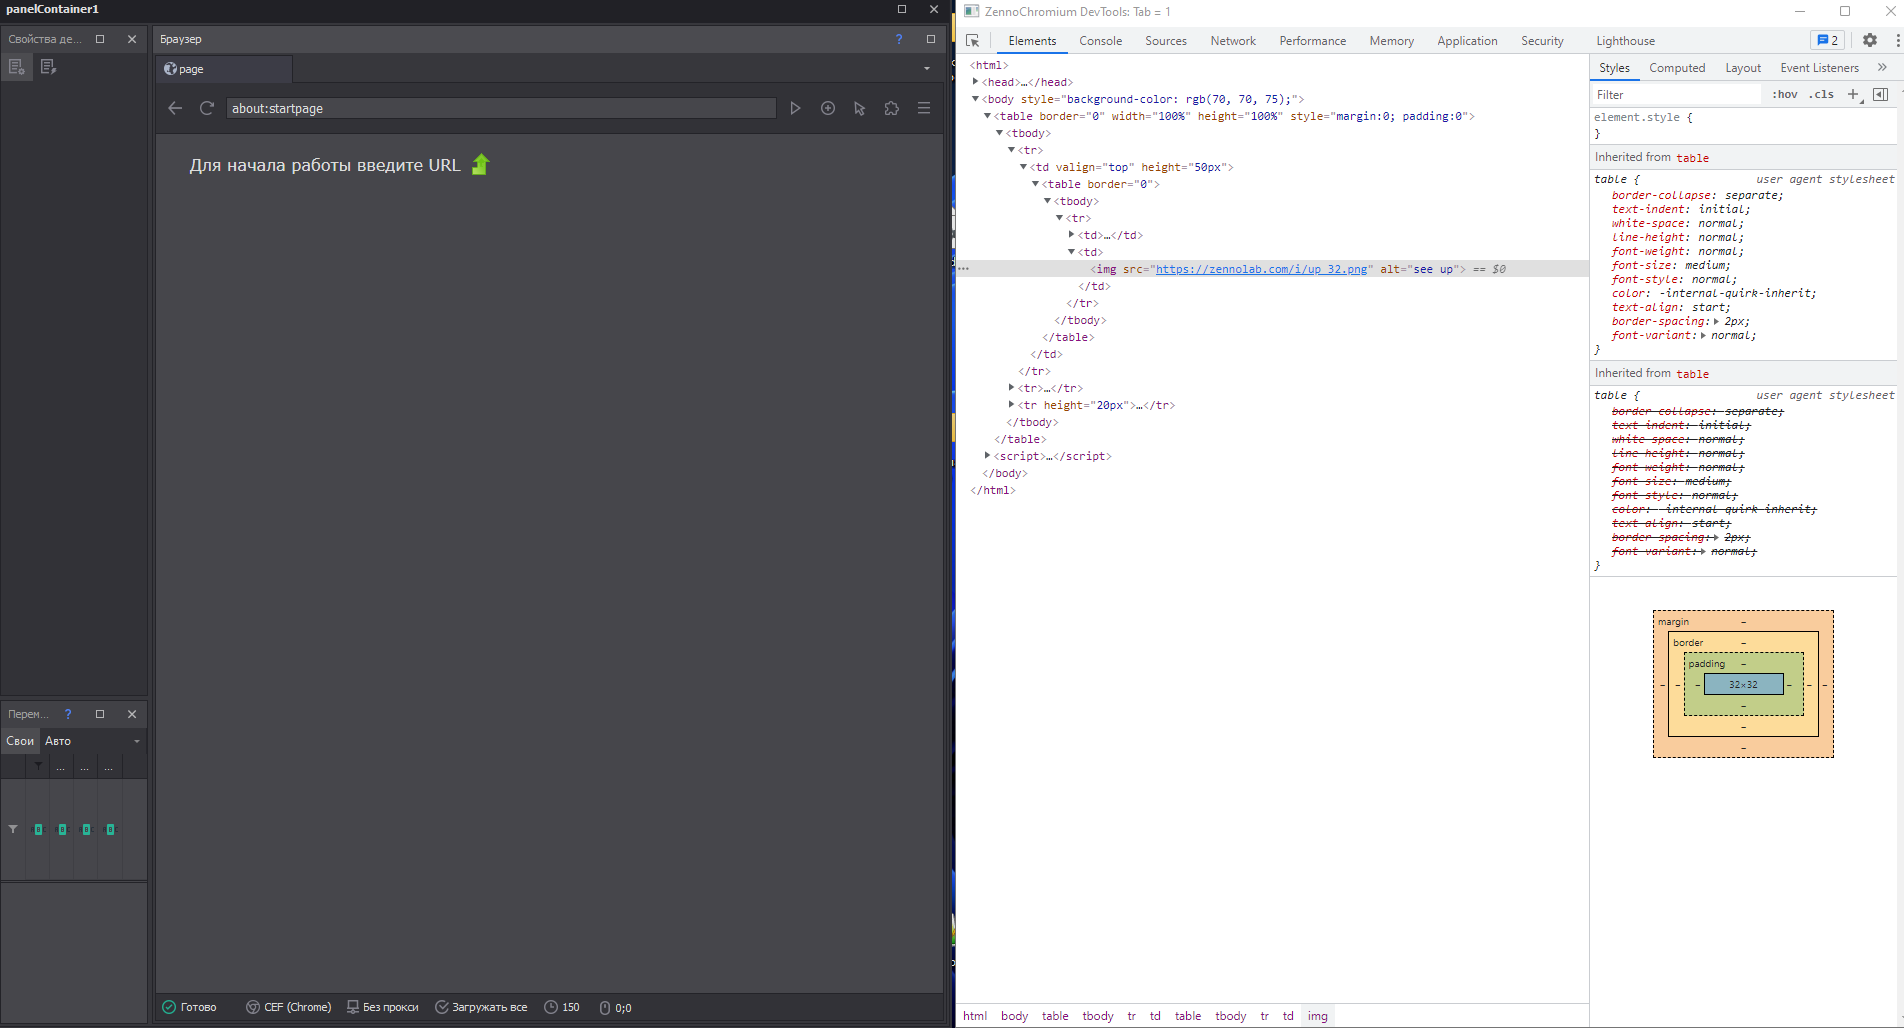Close the Свойства де... panel
This screenshot has height=1028, width=1904.
click(132, 39)
